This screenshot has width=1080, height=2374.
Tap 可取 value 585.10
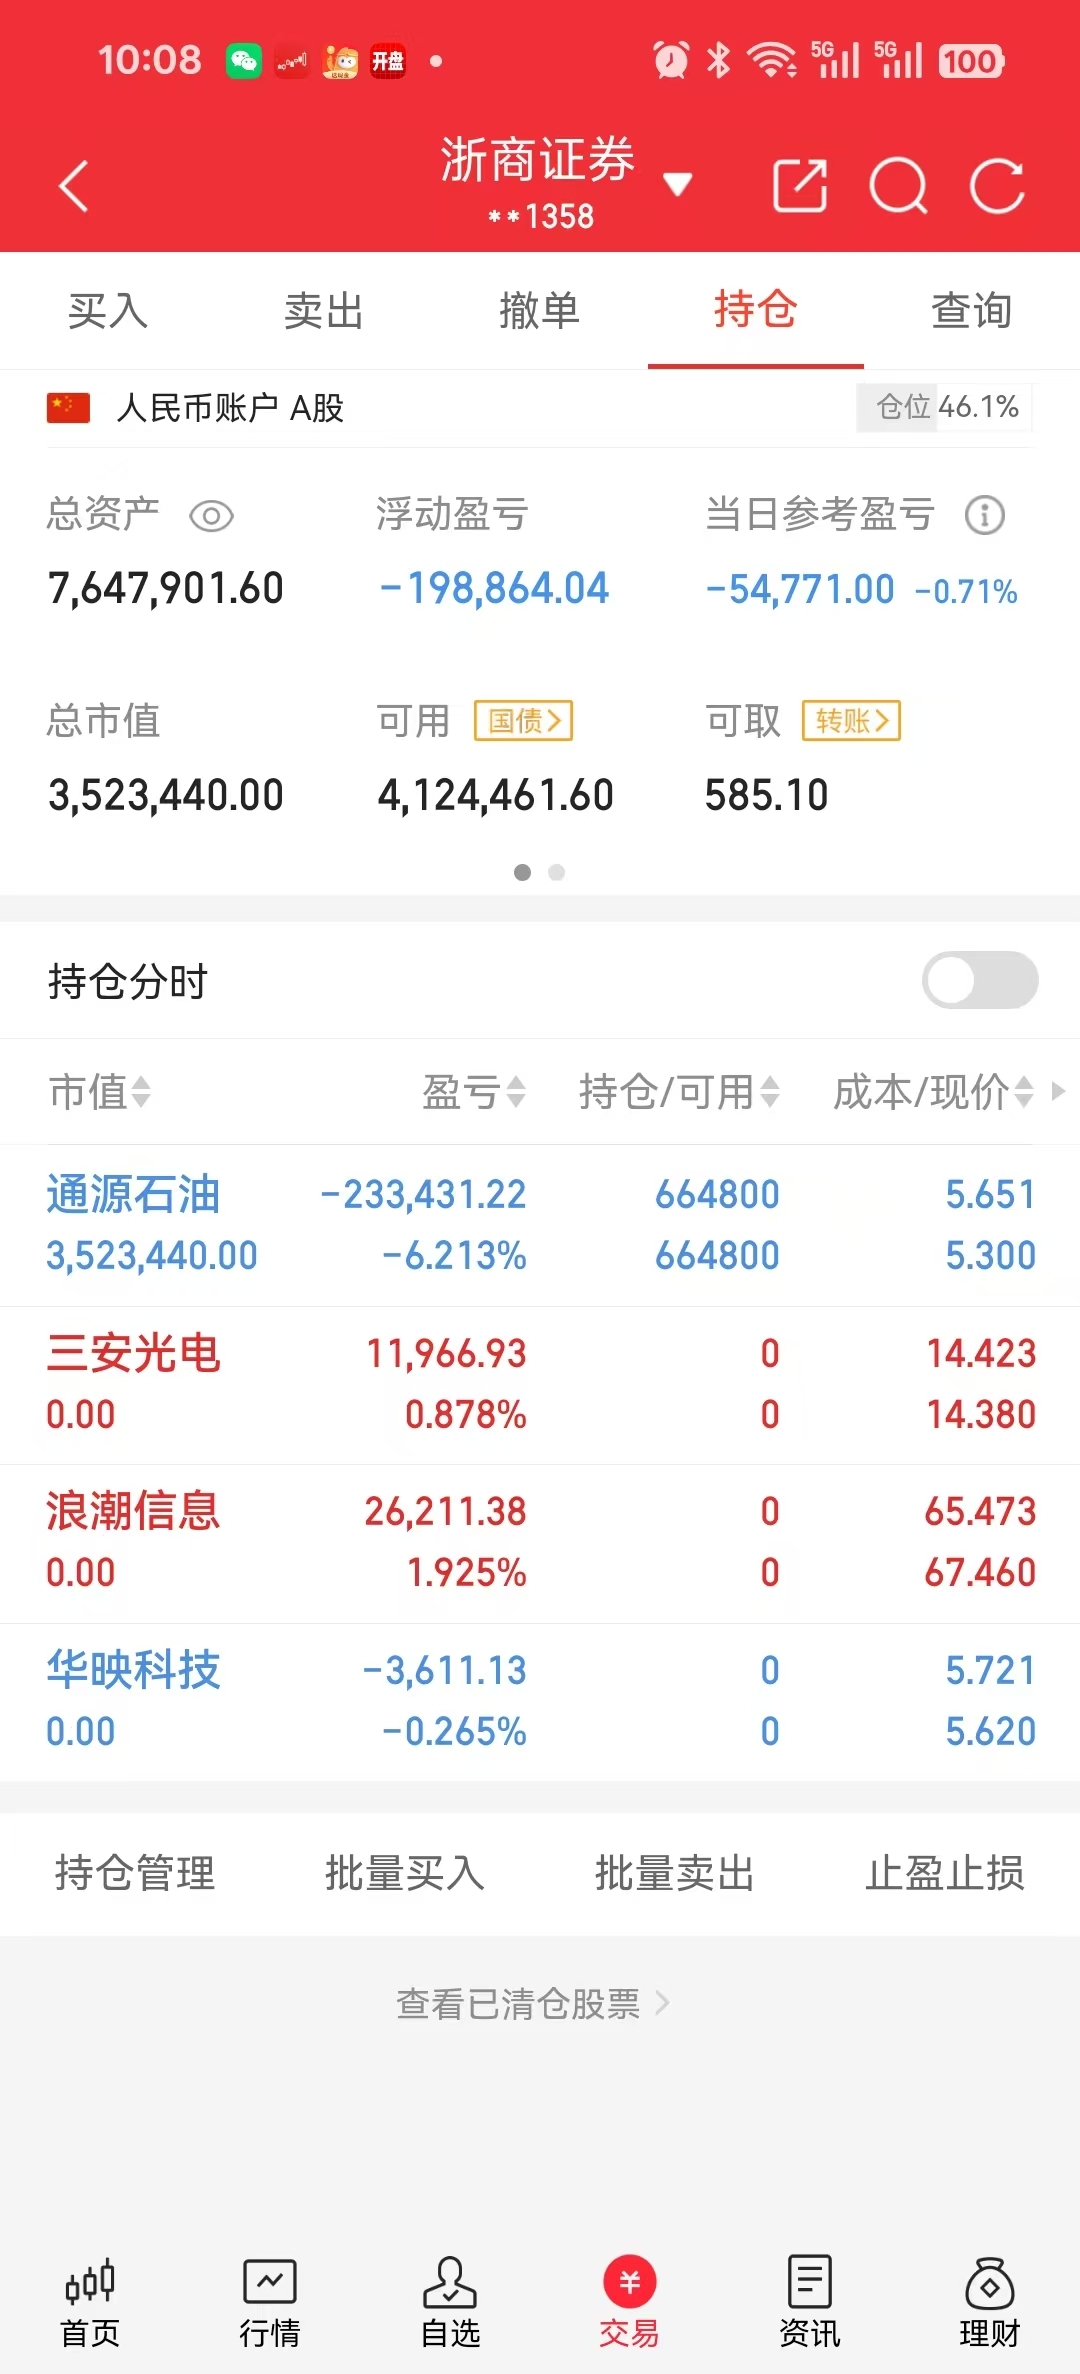pos(767,795)
